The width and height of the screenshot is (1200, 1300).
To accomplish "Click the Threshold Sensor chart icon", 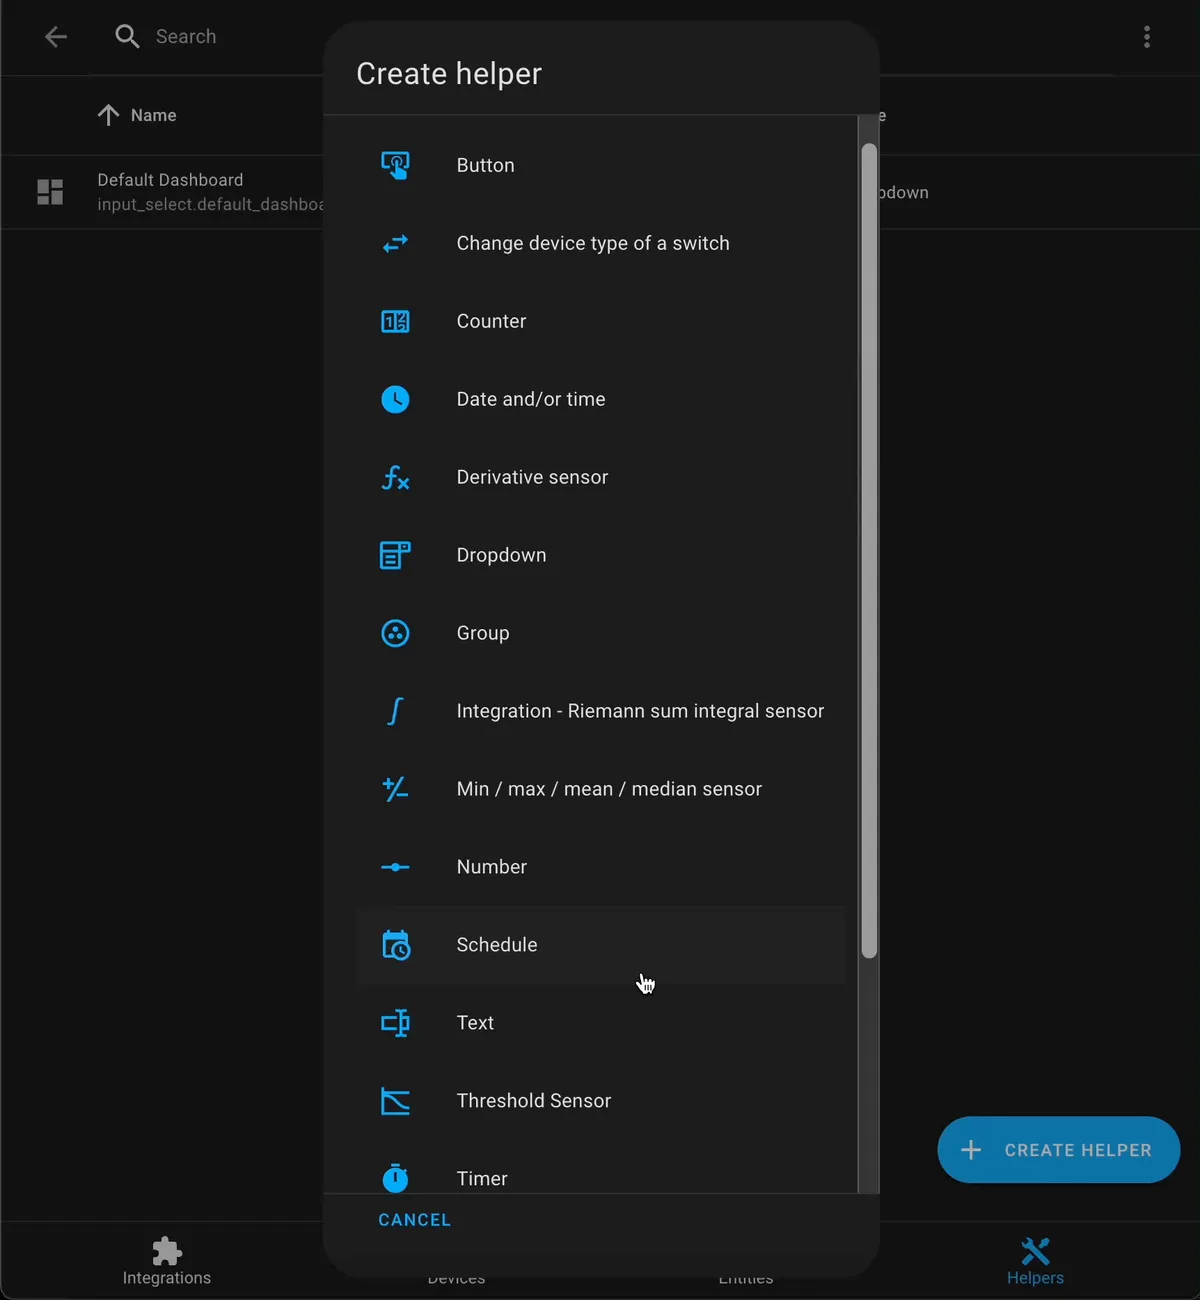I will [395, 1101].
